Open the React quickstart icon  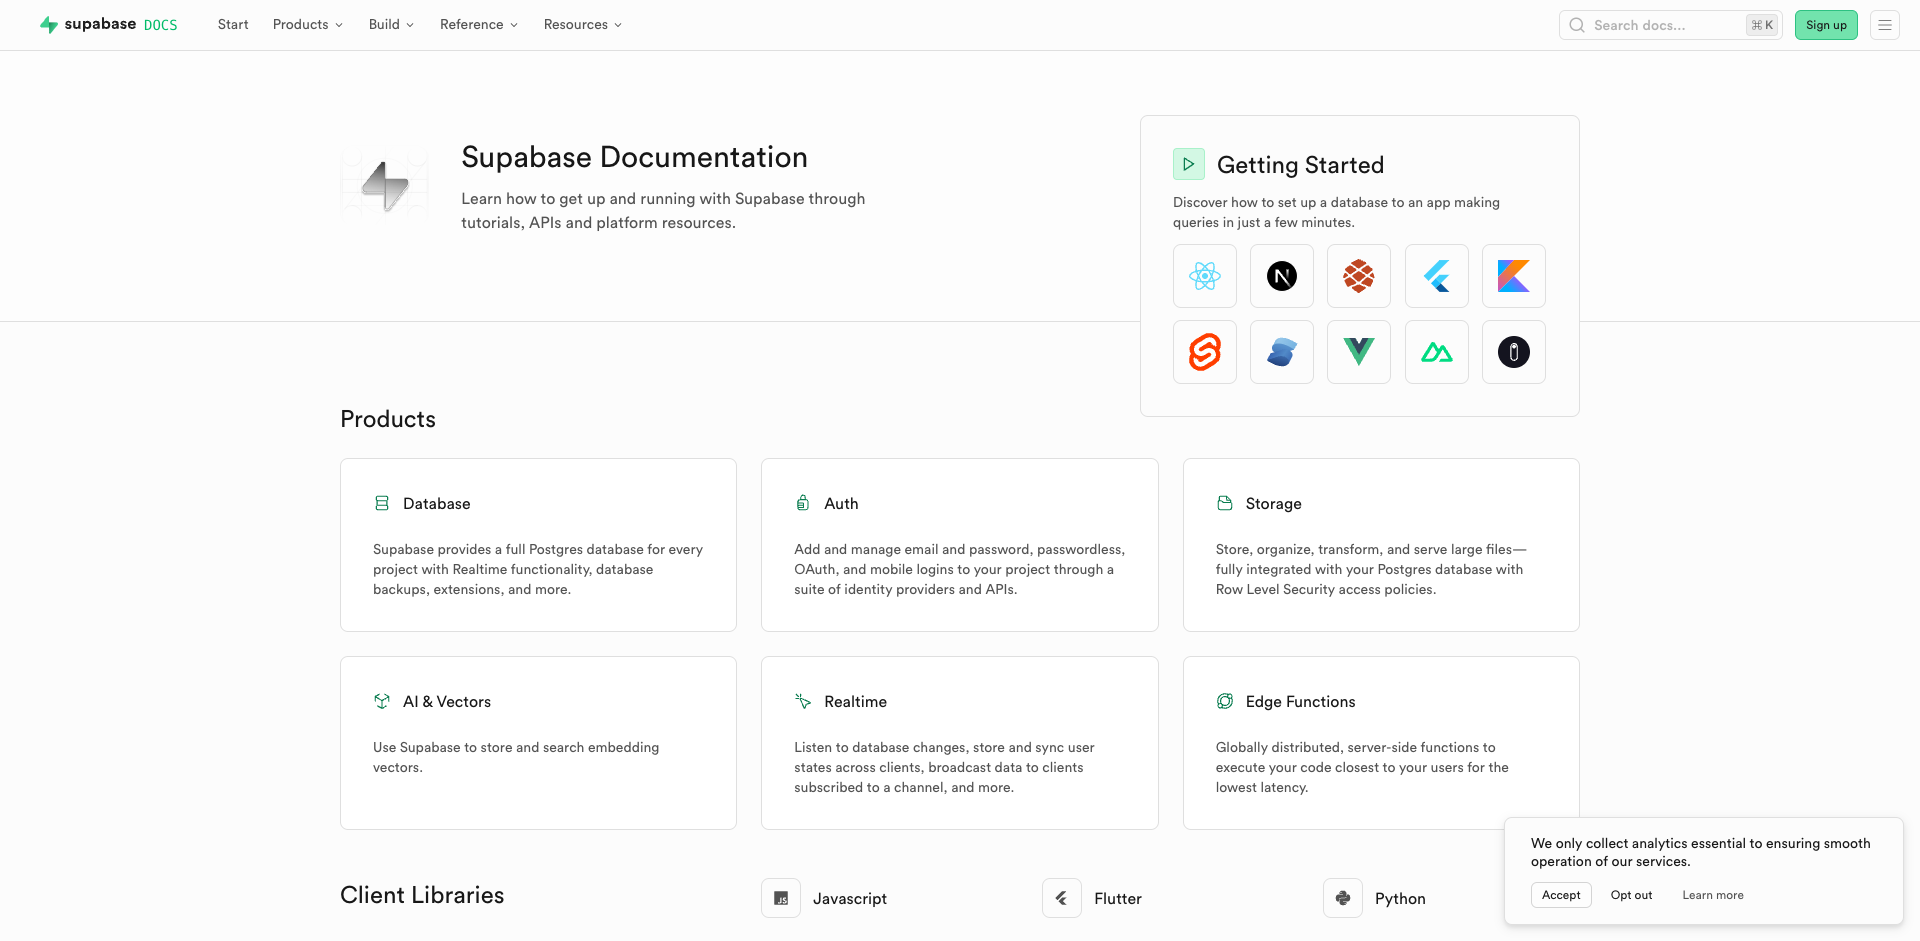(1204, 276)
